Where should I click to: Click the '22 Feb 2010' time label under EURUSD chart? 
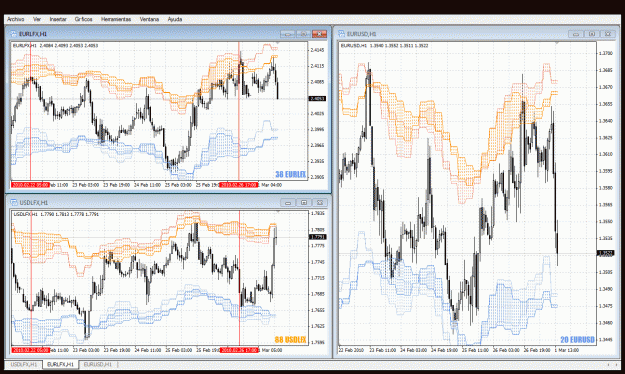pyautogui.click(x=351, y=350)
